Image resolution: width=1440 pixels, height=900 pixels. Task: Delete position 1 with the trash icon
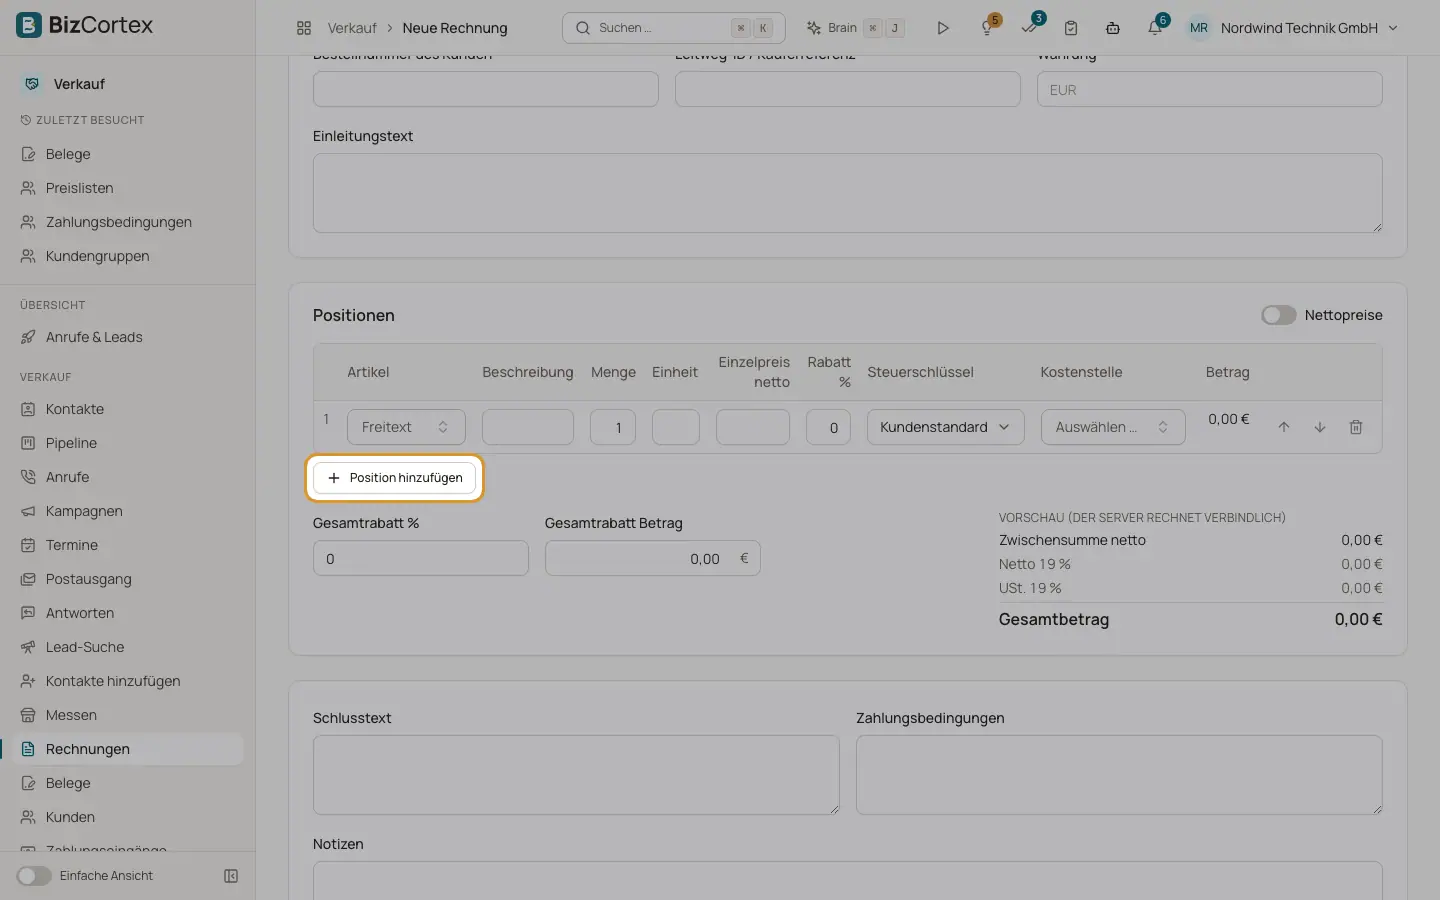[1356, 427]
